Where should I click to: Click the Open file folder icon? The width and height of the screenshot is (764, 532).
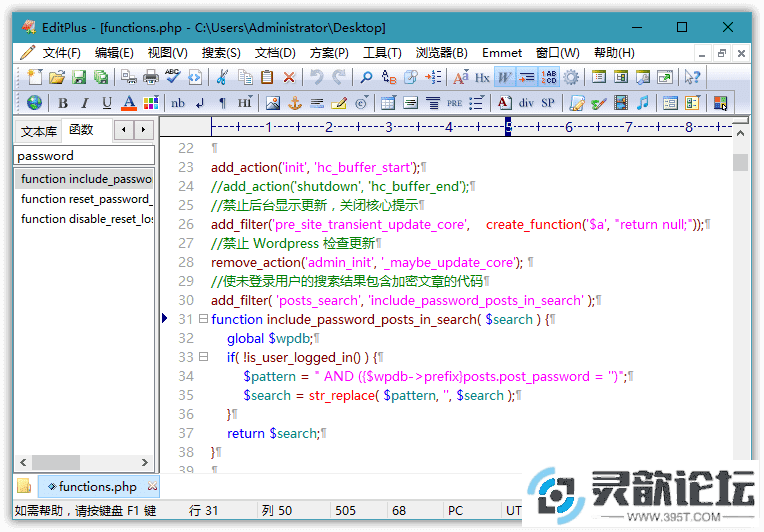pos(57,77)
